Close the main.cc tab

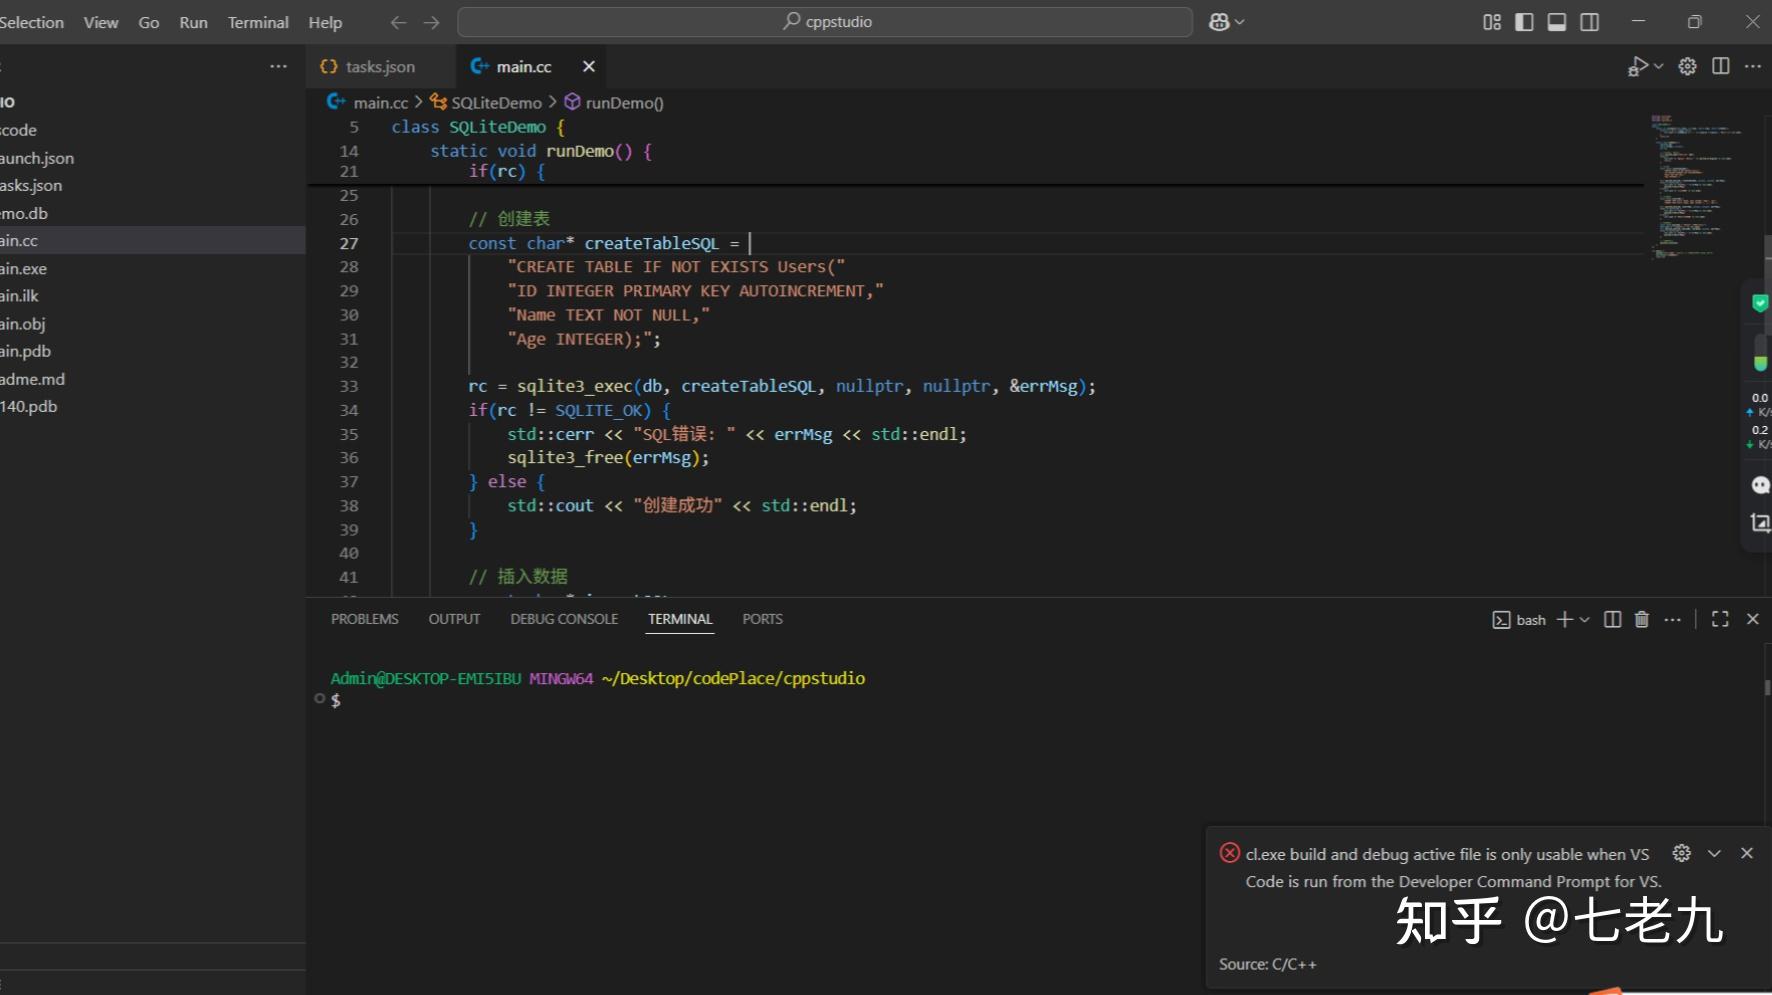coord(589,66)
